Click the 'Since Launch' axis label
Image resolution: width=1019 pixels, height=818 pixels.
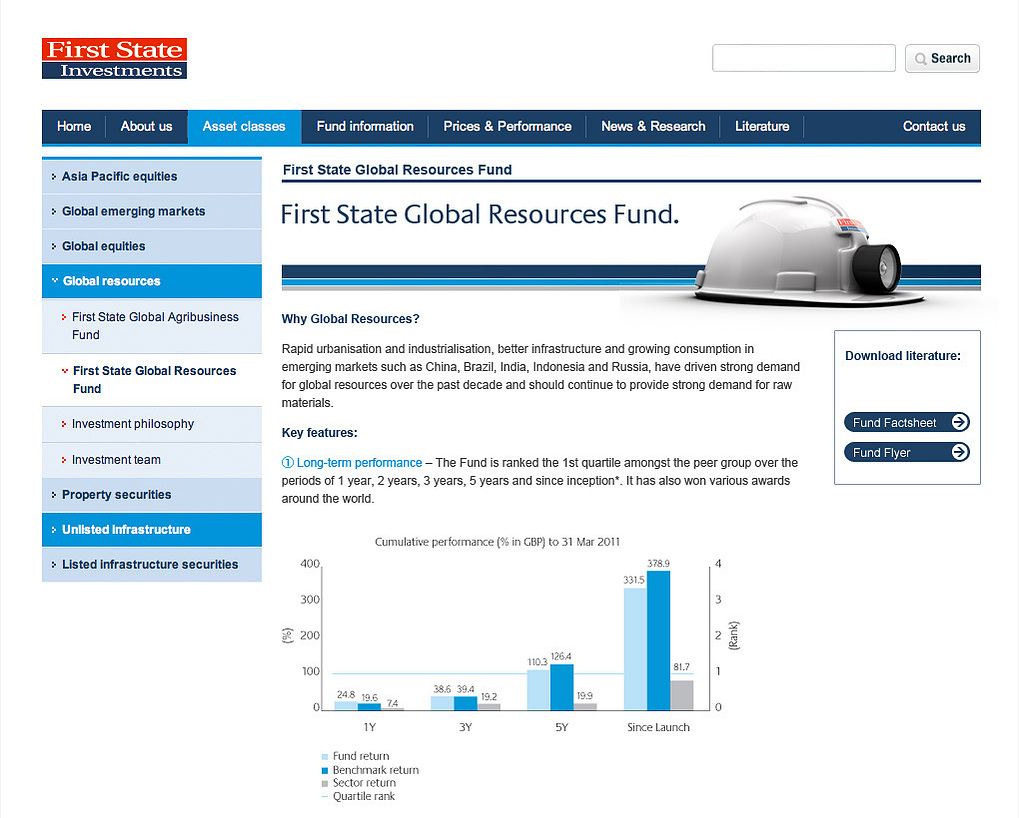658,727
